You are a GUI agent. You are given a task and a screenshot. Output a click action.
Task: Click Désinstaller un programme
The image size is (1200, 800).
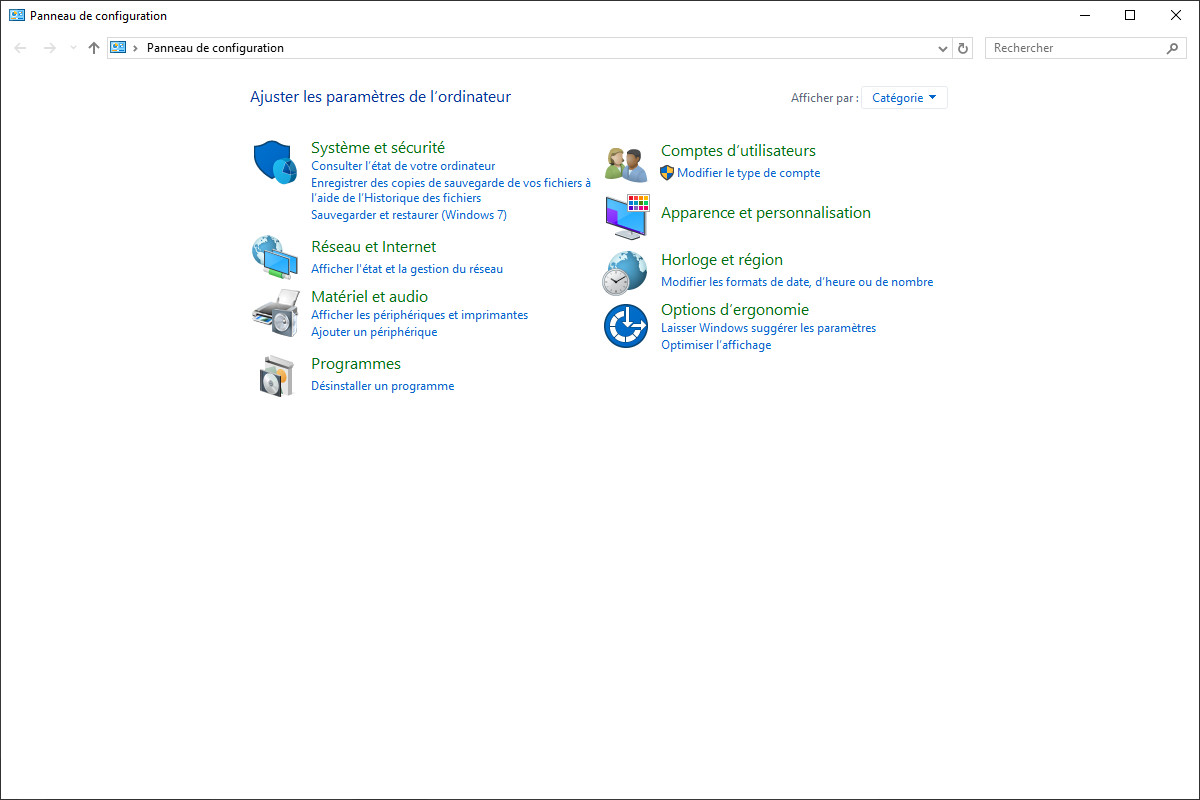pyautogui.click(x=383, y=386)
